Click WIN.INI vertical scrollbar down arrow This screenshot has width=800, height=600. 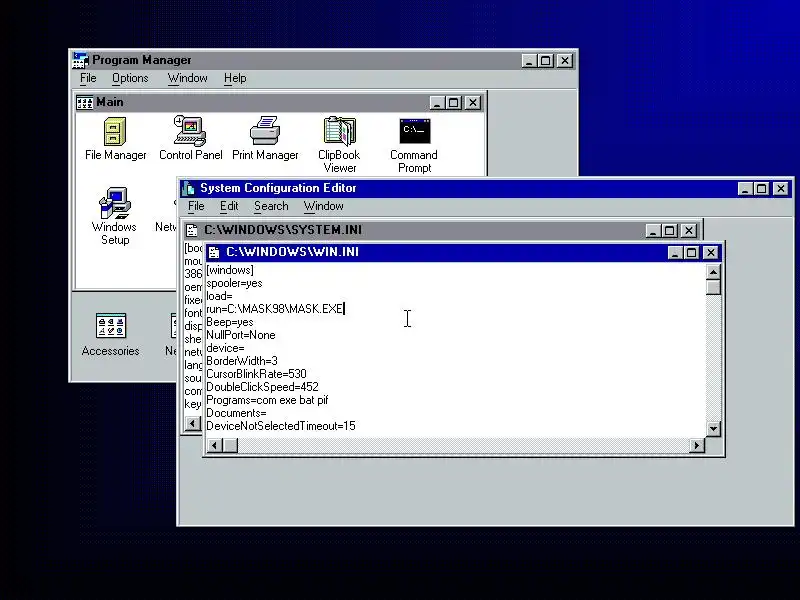(x=713, y=429)
